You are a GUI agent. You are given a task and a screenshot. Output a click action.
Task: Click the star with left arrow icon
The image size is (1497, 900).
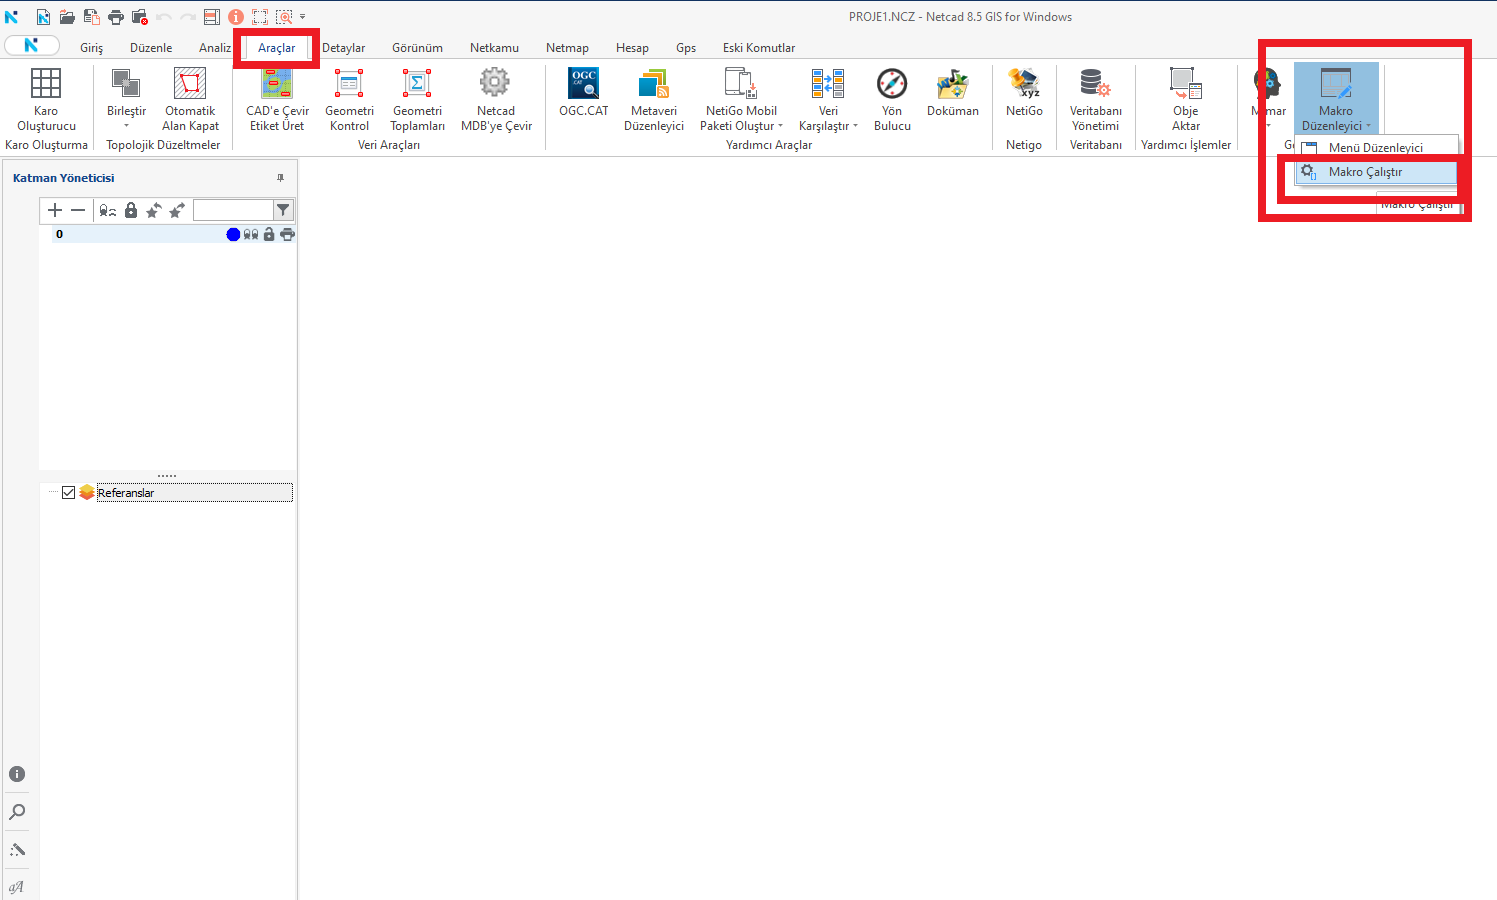[154, 210]
